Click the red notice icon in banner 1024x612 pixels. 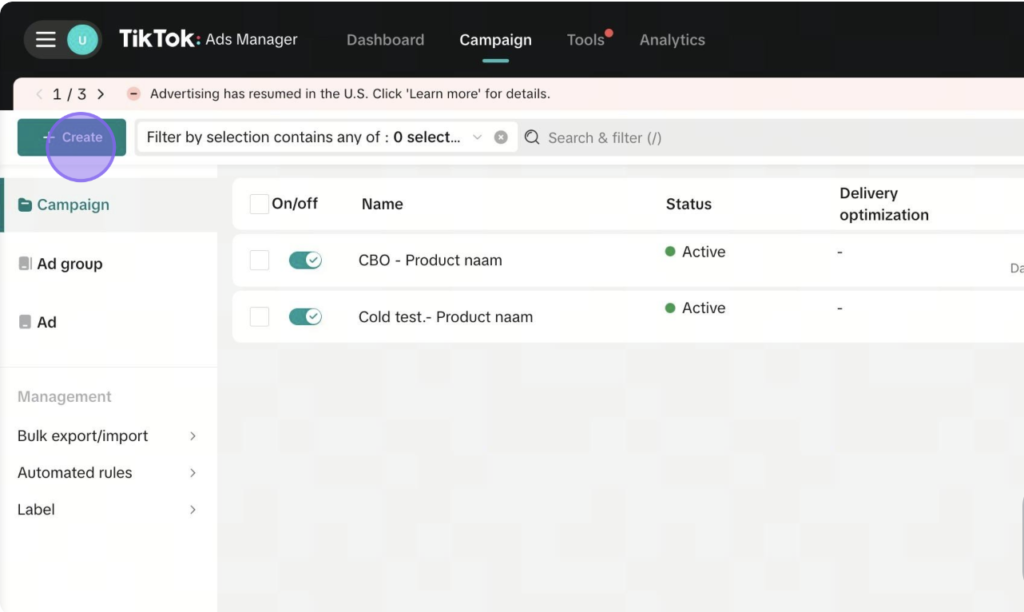[133, 93]
